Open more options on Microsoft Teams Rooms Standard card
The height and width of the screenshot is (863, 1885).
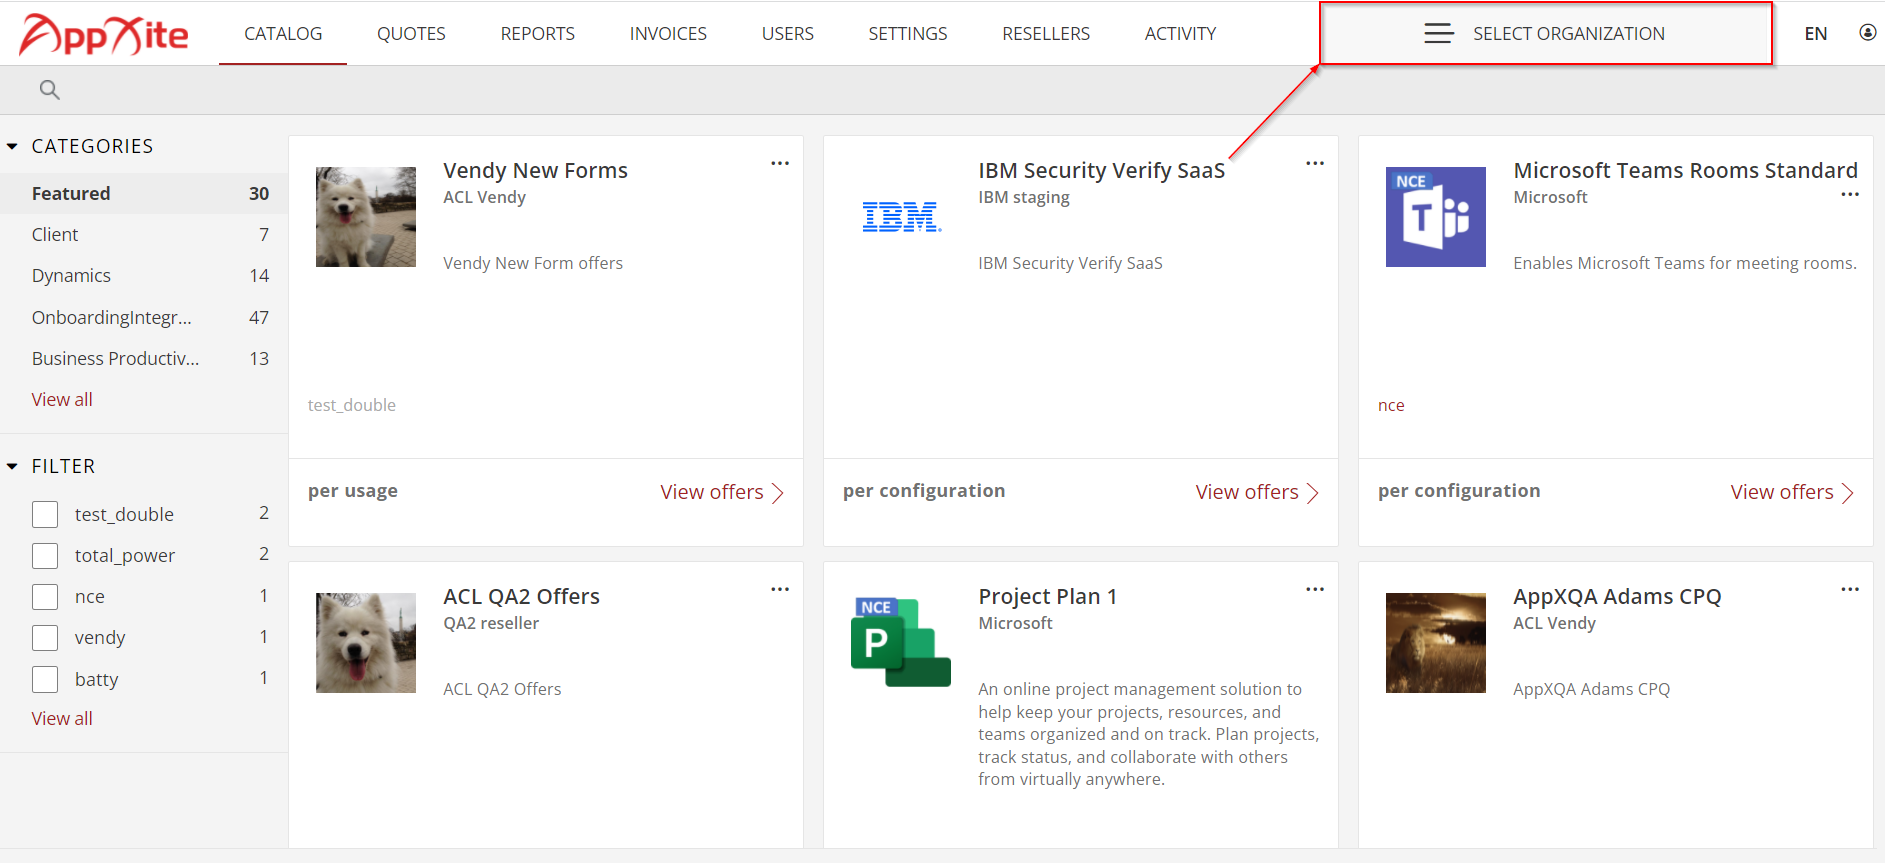(x=1850, y=194)
